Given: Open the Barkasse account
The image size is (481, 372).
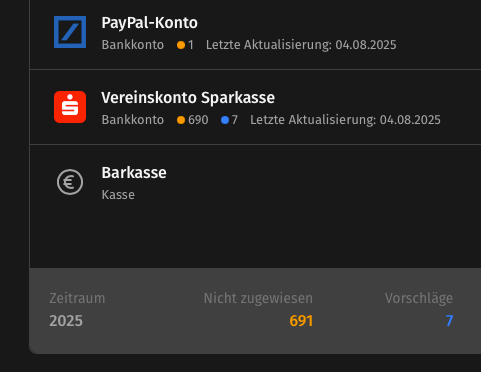Looking at the screenshot, I should [x=255, y=182].
